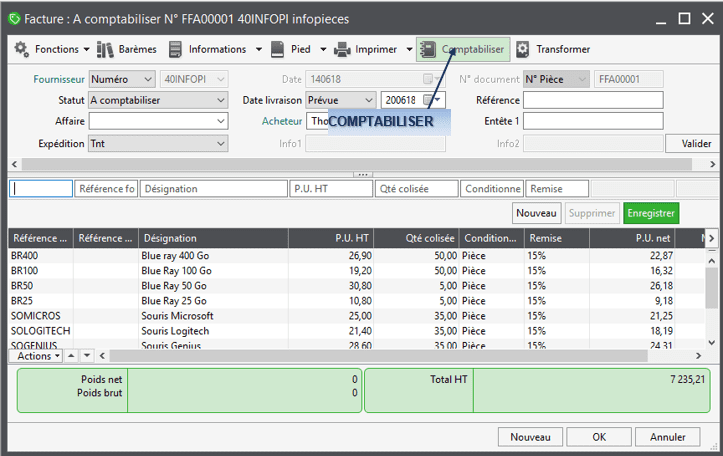Sort by Remise column header
Image resolution: width=723 pixels, height=456 pixels.
[557, 238]
